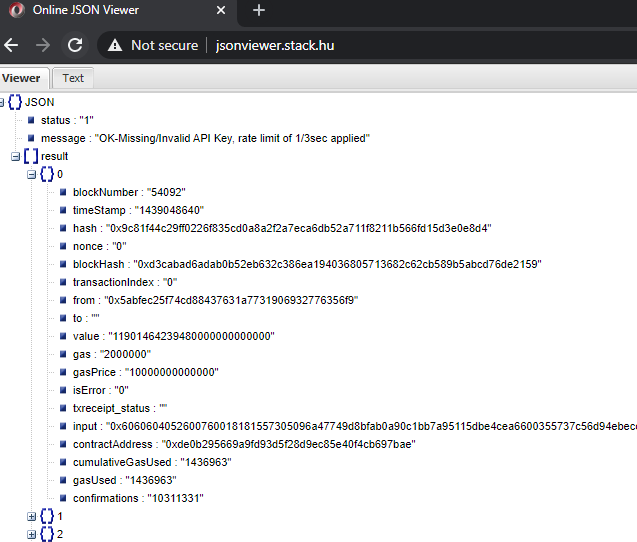Select the Viewer tab

[21, 78]
